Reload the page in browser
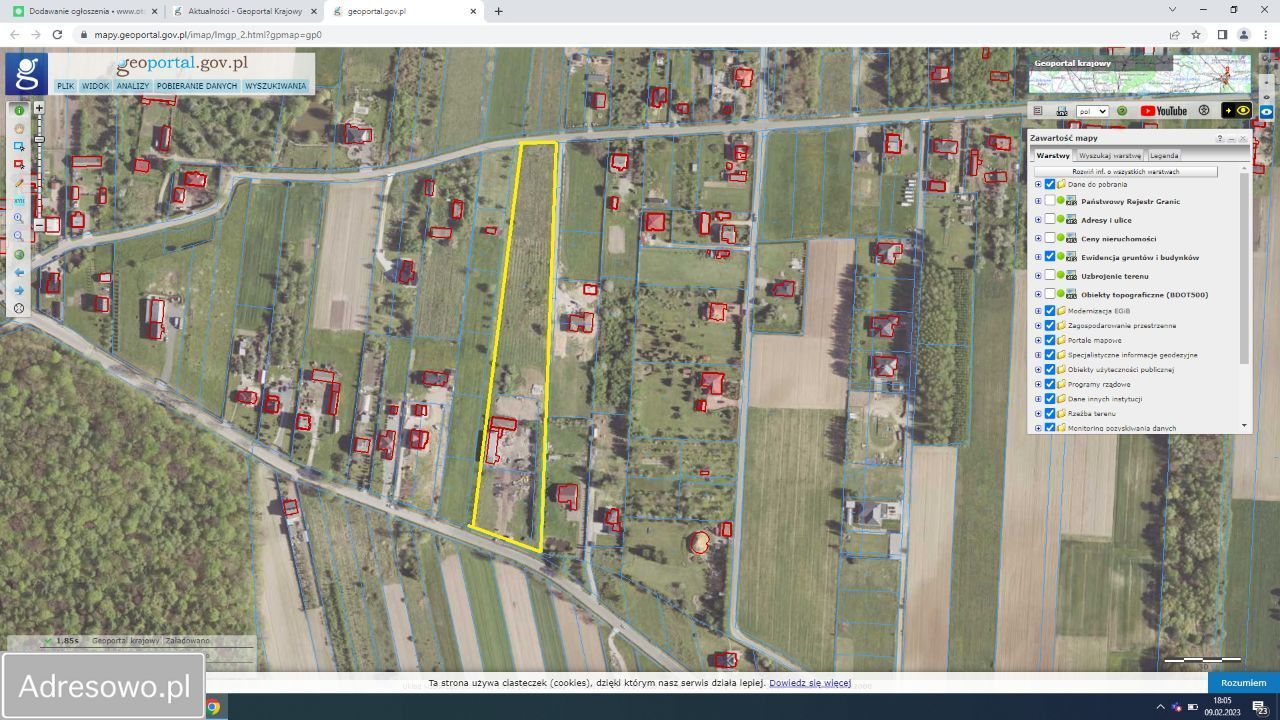 point(57,34)
